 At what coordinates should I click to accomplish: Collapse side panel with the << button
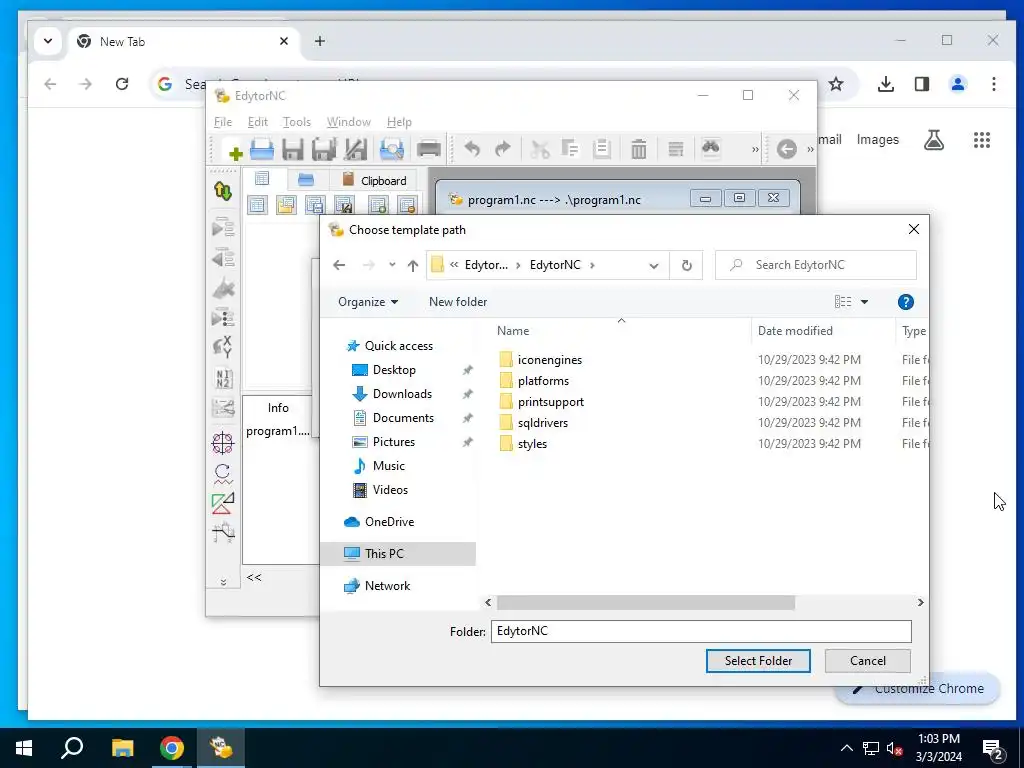point(254,577)
